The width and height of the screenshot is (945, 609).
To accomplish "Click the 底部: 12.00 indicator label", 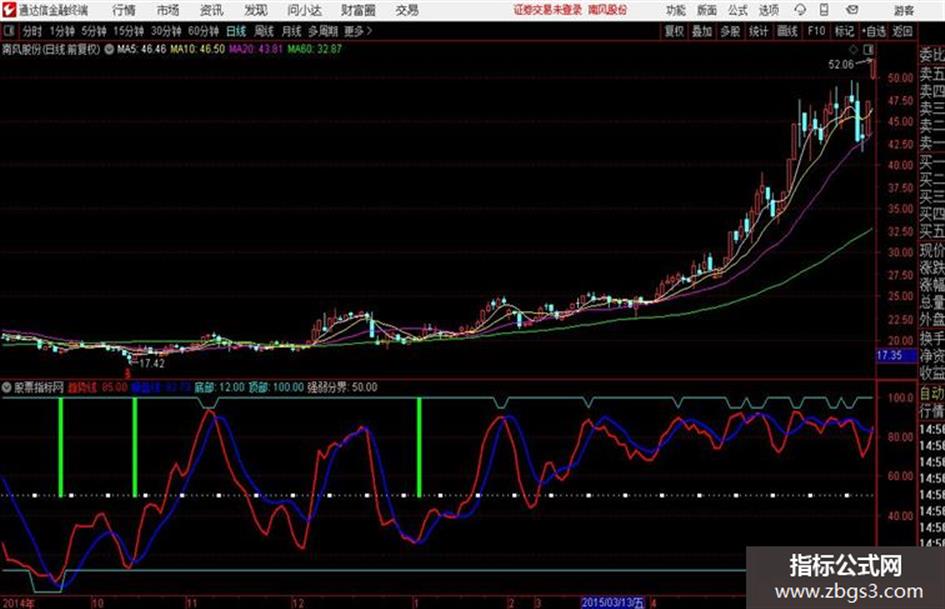I will (219, 387).
